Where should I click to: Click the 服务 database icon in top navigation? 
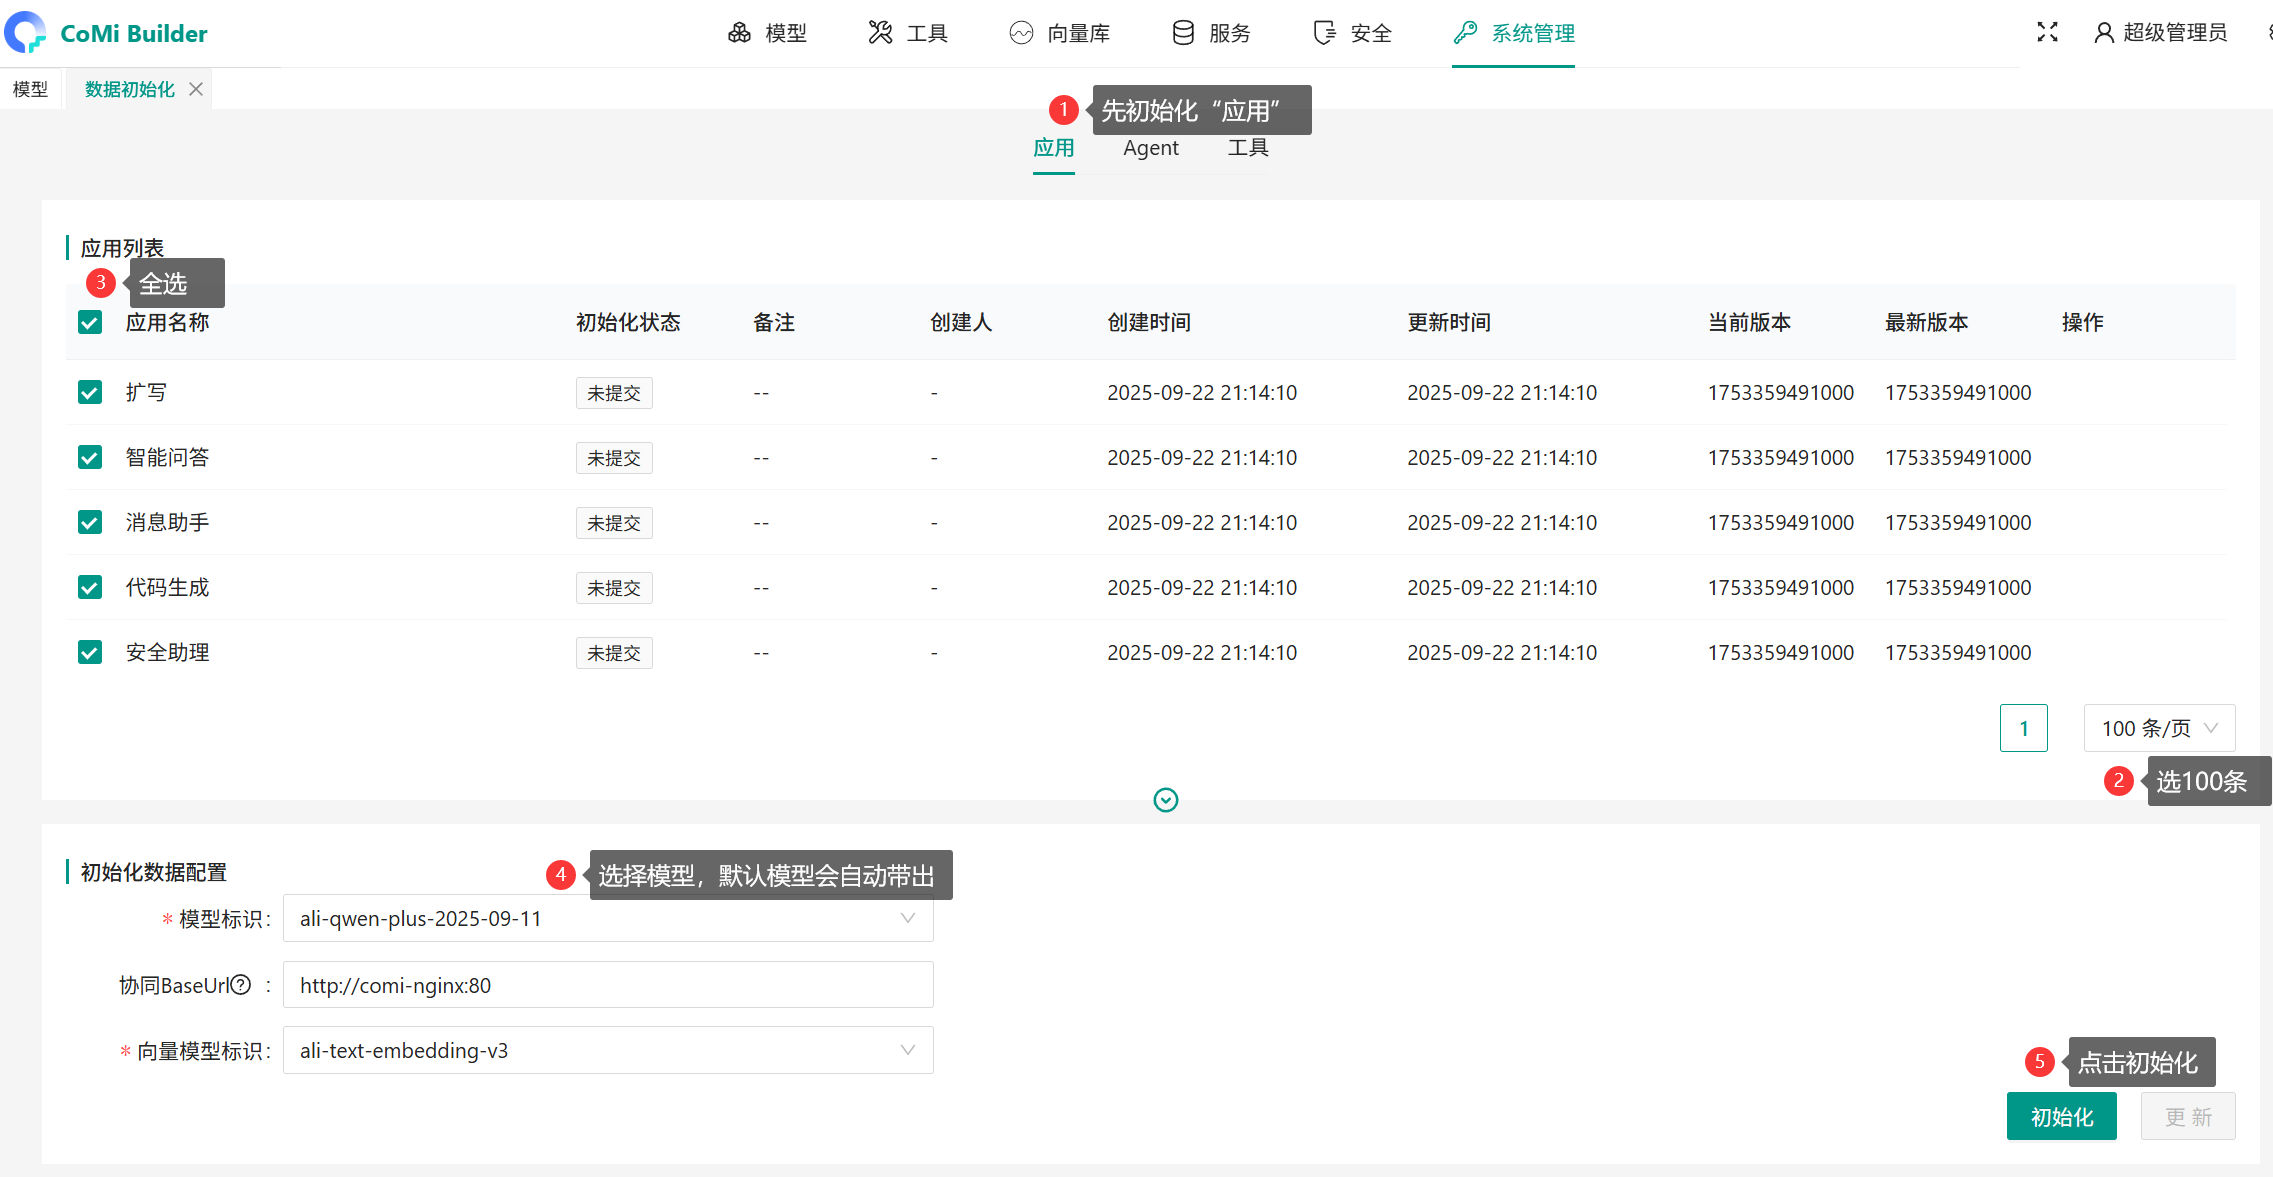pos(1183,33)
